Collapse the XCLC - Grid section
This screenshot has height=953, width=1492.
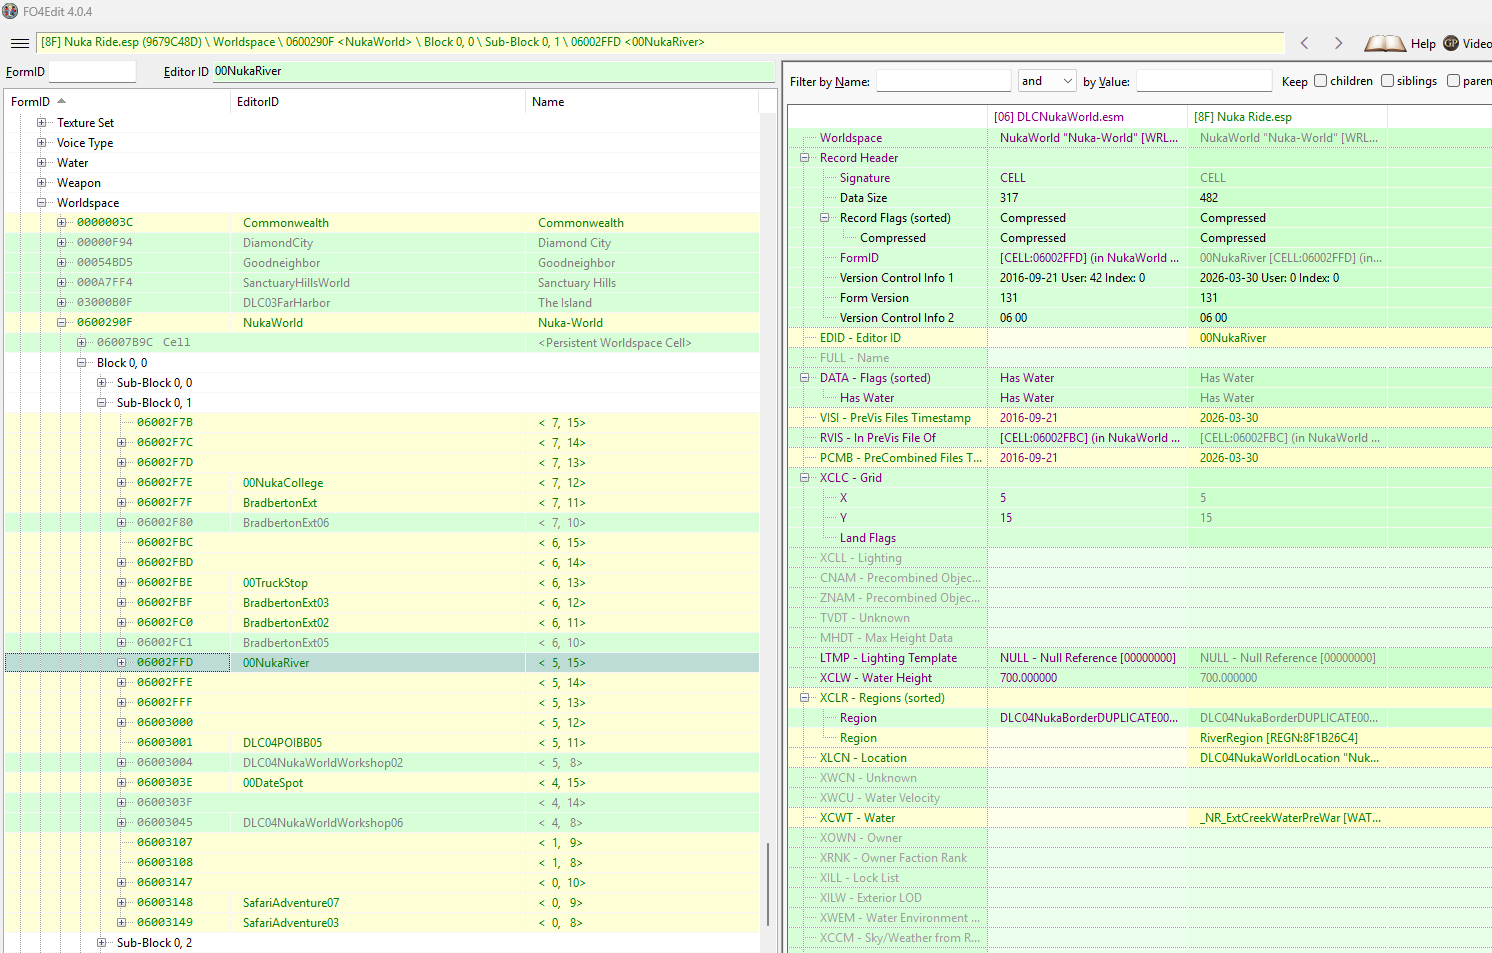point(805,478)
